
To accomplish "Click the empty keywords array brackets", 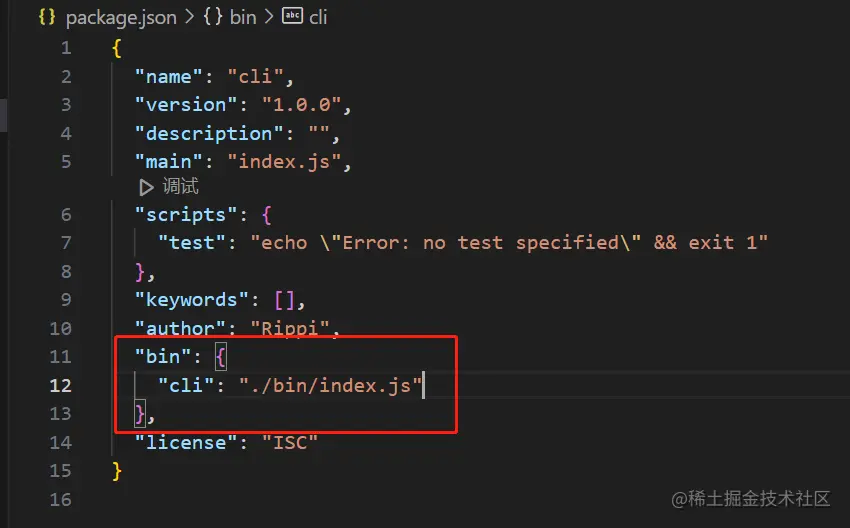I will pos(283,300).
